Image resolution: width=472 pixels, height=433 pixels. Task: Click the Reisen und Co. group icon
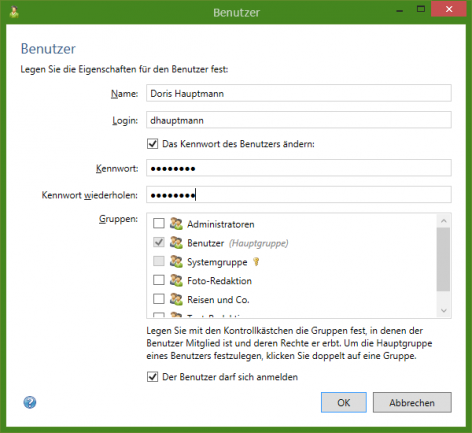(176, 299)
